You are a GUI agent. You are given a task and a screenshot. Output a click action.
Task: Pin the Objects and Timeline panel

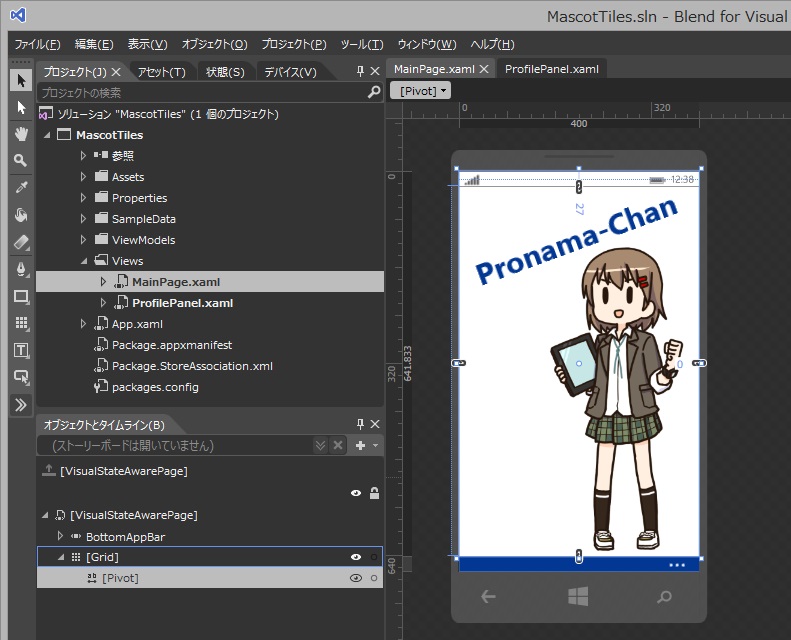(360, 424)
